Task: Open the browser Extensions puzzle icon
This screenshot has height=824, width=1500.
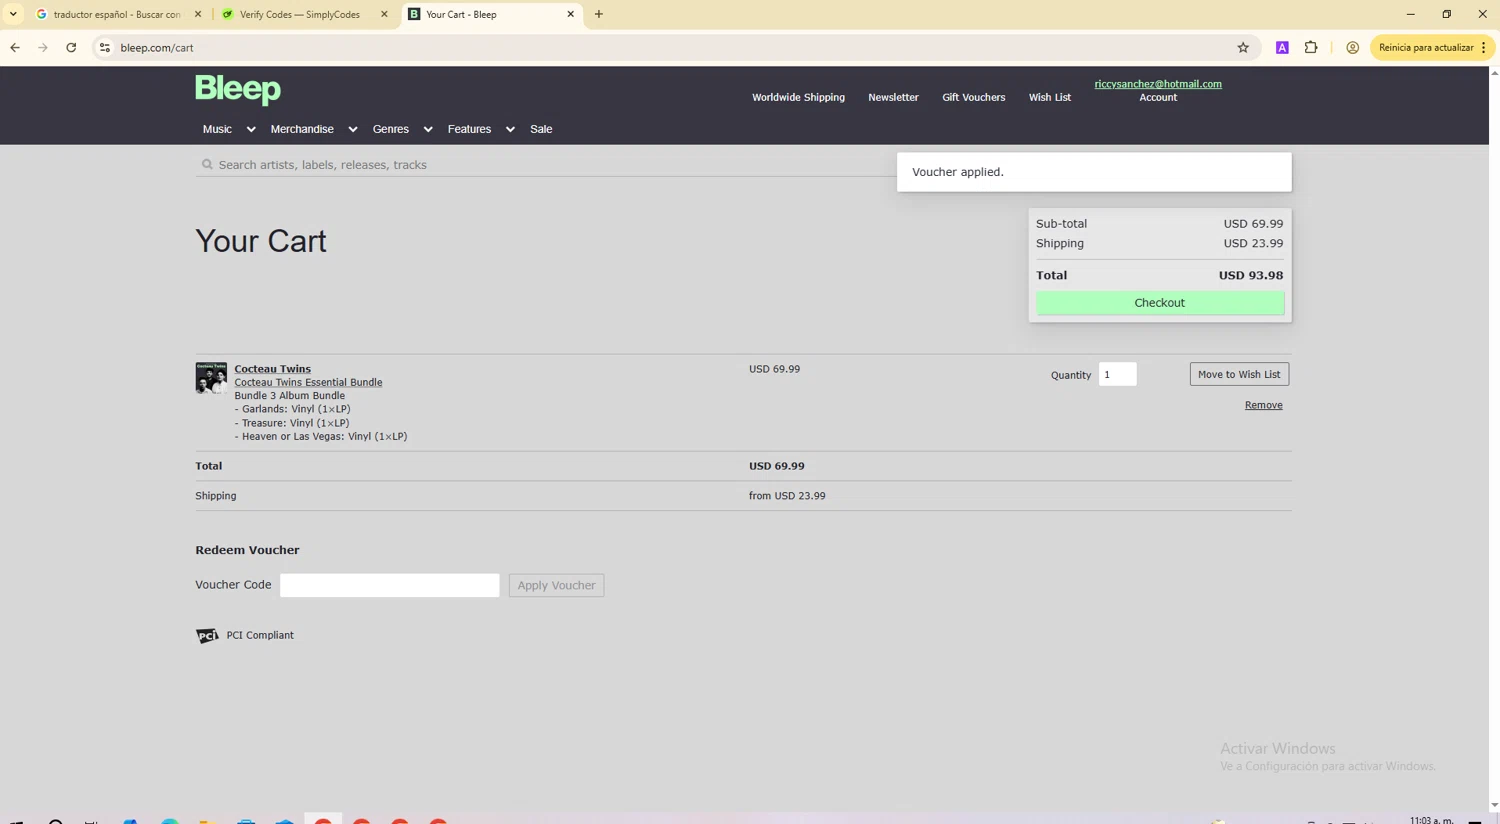Action: point(1311,47)
